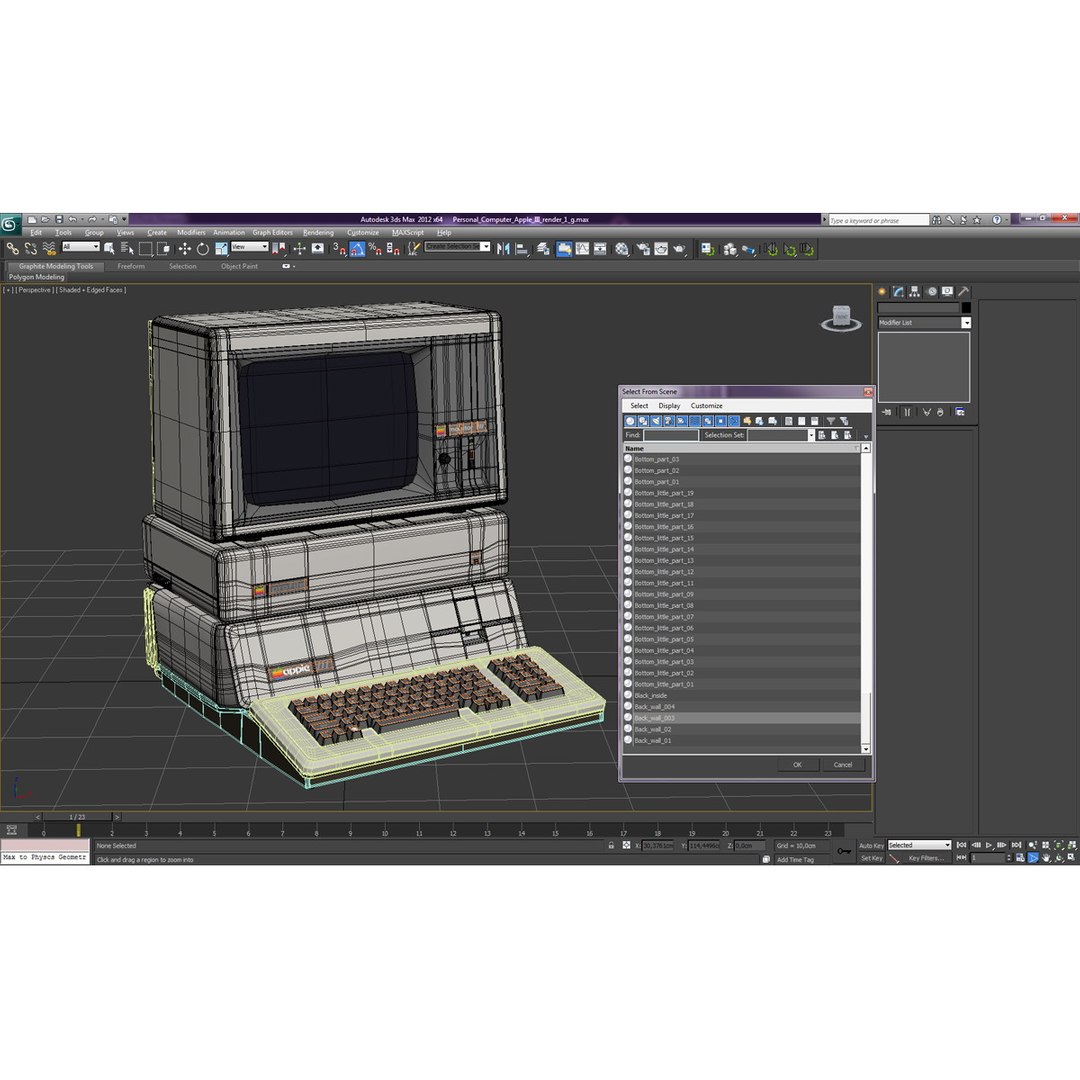Click the Align tool icon
The image size is (1080, 1080).
click(x=522, y=249)
